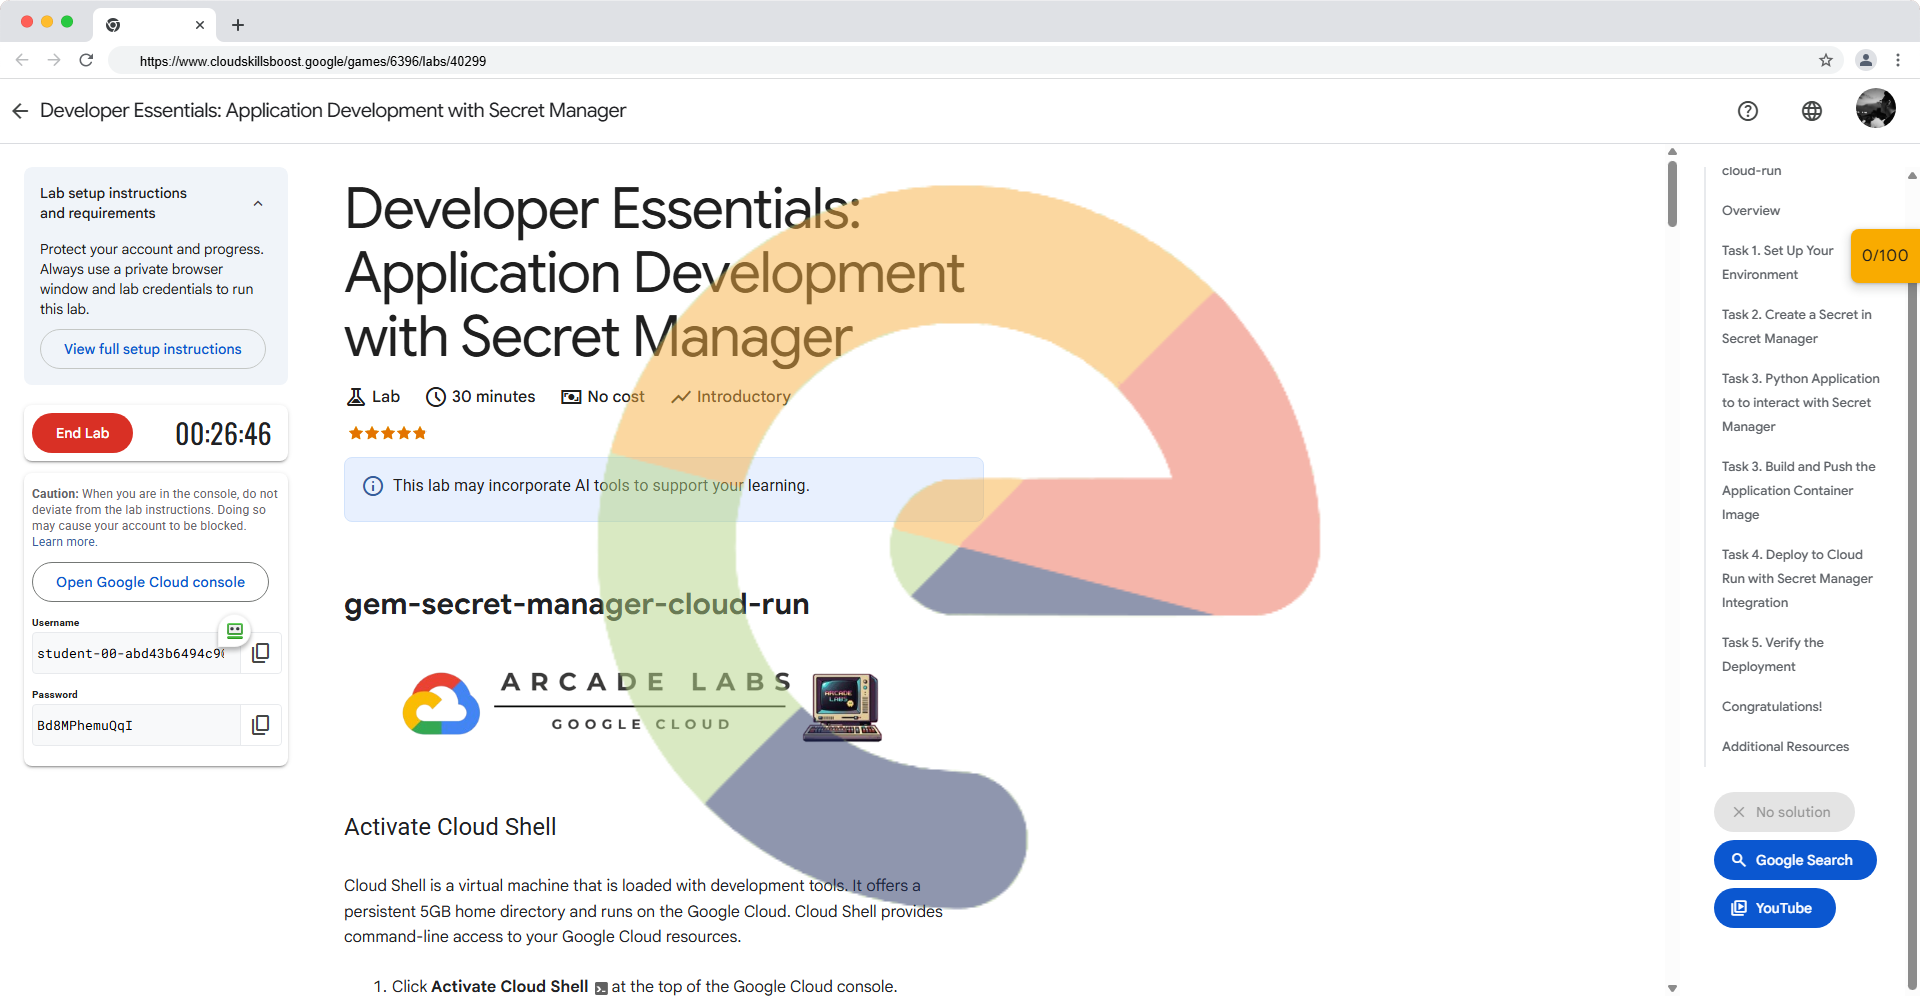Click the browser back navigation arrow
The width and height of the screenshot is (1920, 996).
[22, 60]
